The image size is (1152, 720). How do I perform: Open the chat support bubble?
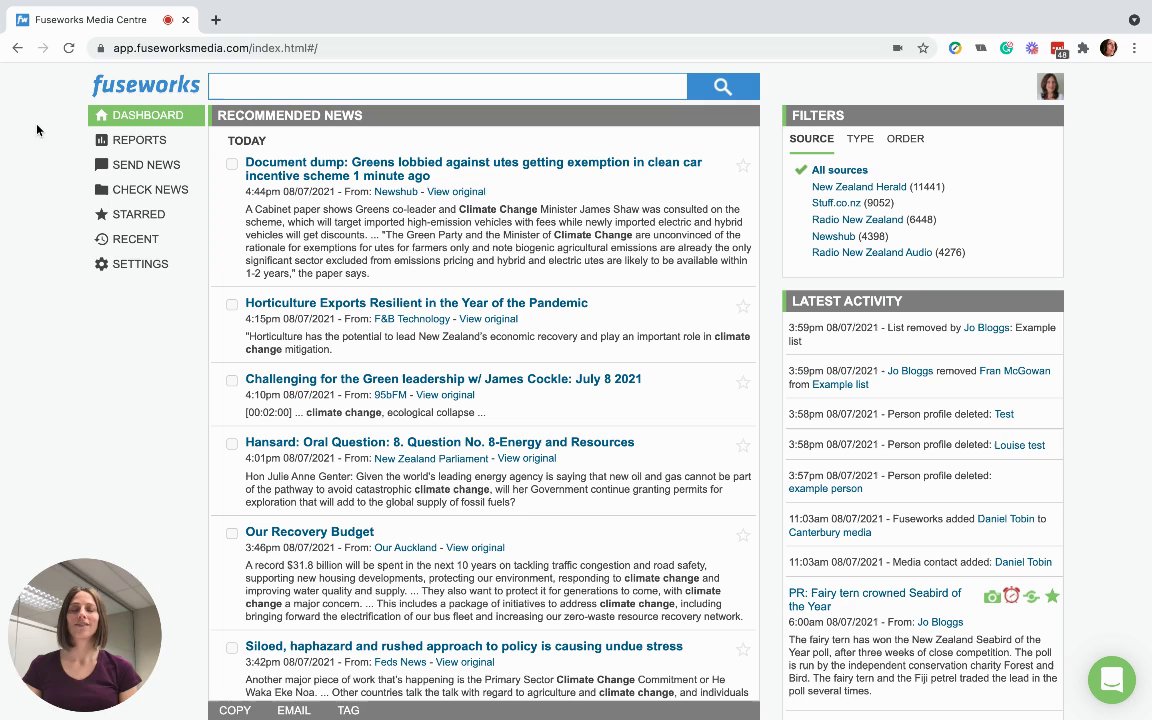coord(1112,680)
